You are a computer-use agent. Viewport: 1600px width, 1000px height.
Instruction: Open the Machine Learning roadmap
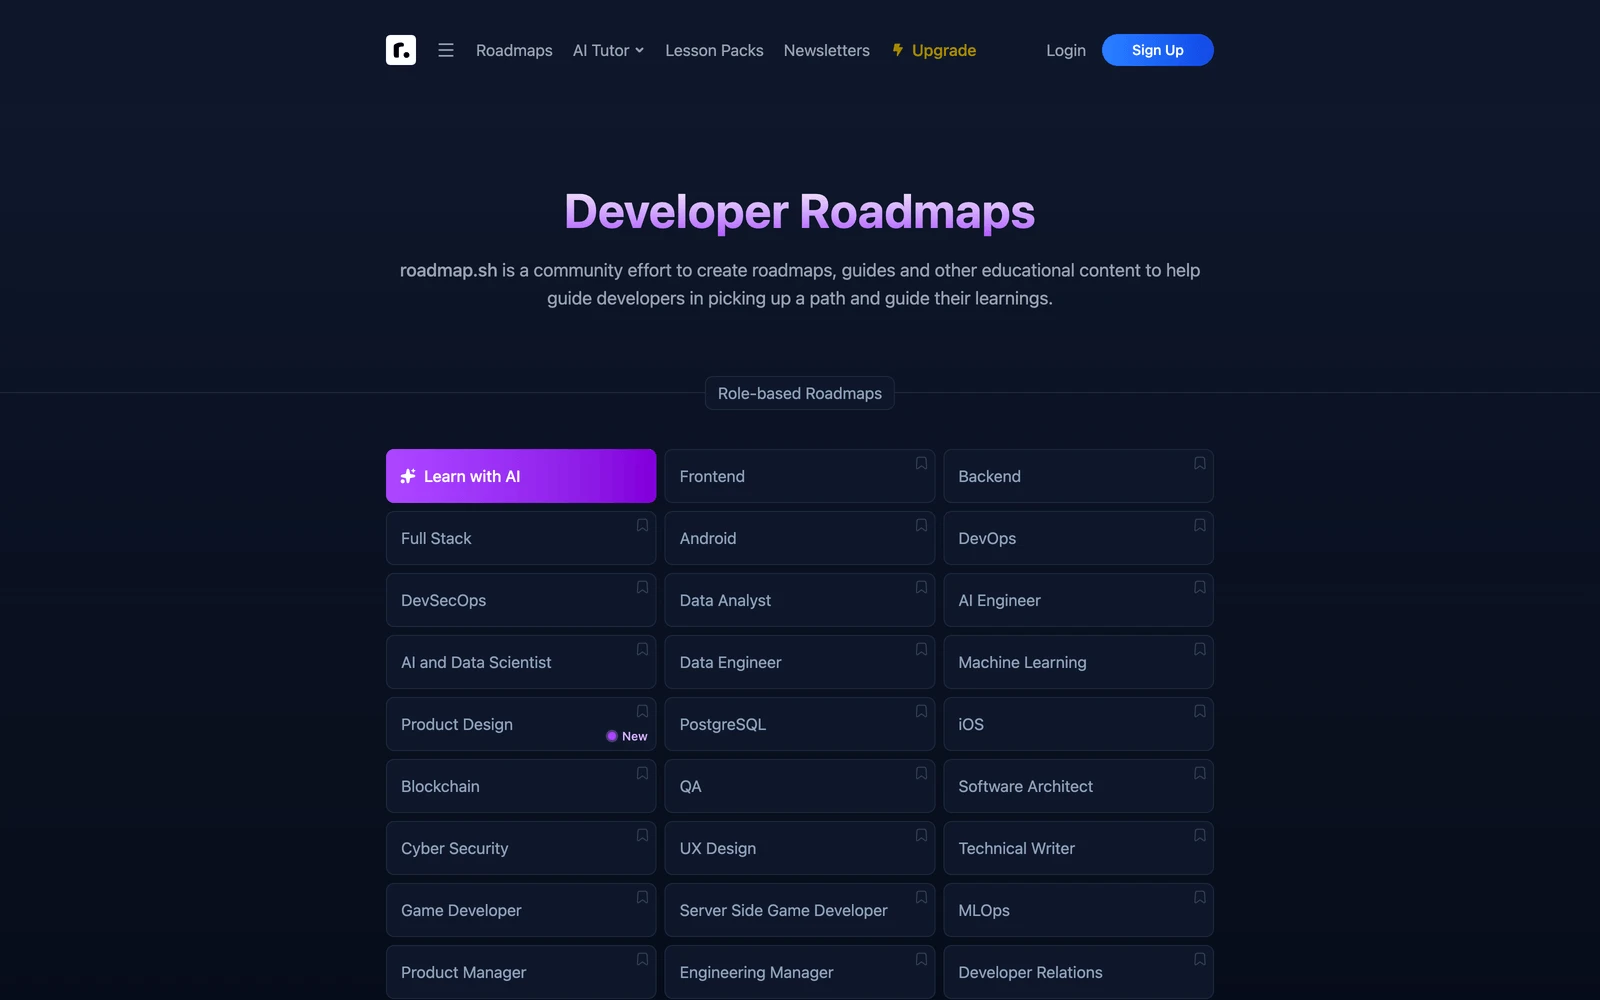click(x=1078, y=662)
